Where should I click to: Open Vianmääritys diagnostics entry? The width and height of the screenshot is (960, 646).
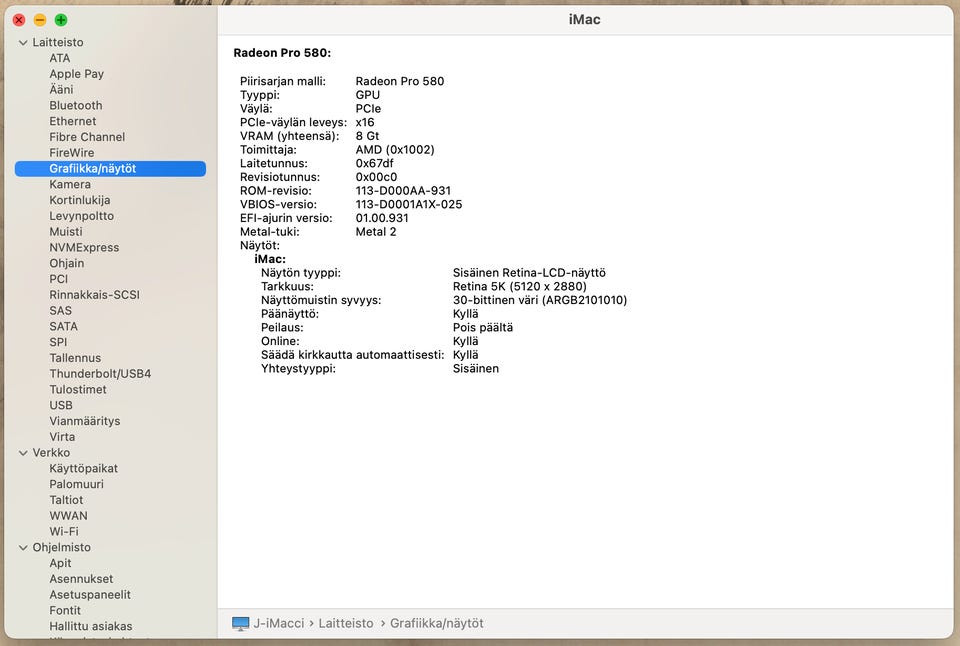pyautogui.click(x=84, y=421)
